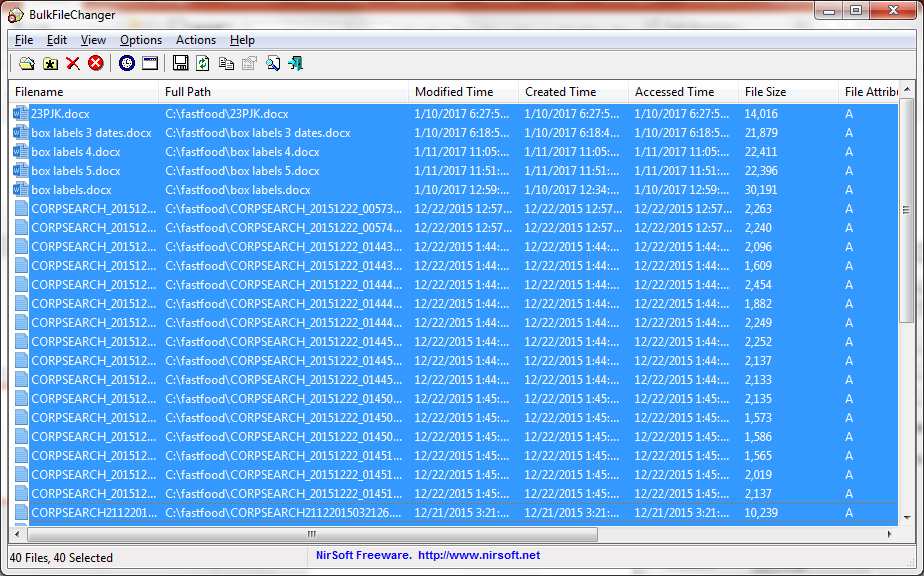Image resolution: width=924 pixels, height=576 pixels.
Task: Click the Exit door icon
Action: click(x=295, y=63)
